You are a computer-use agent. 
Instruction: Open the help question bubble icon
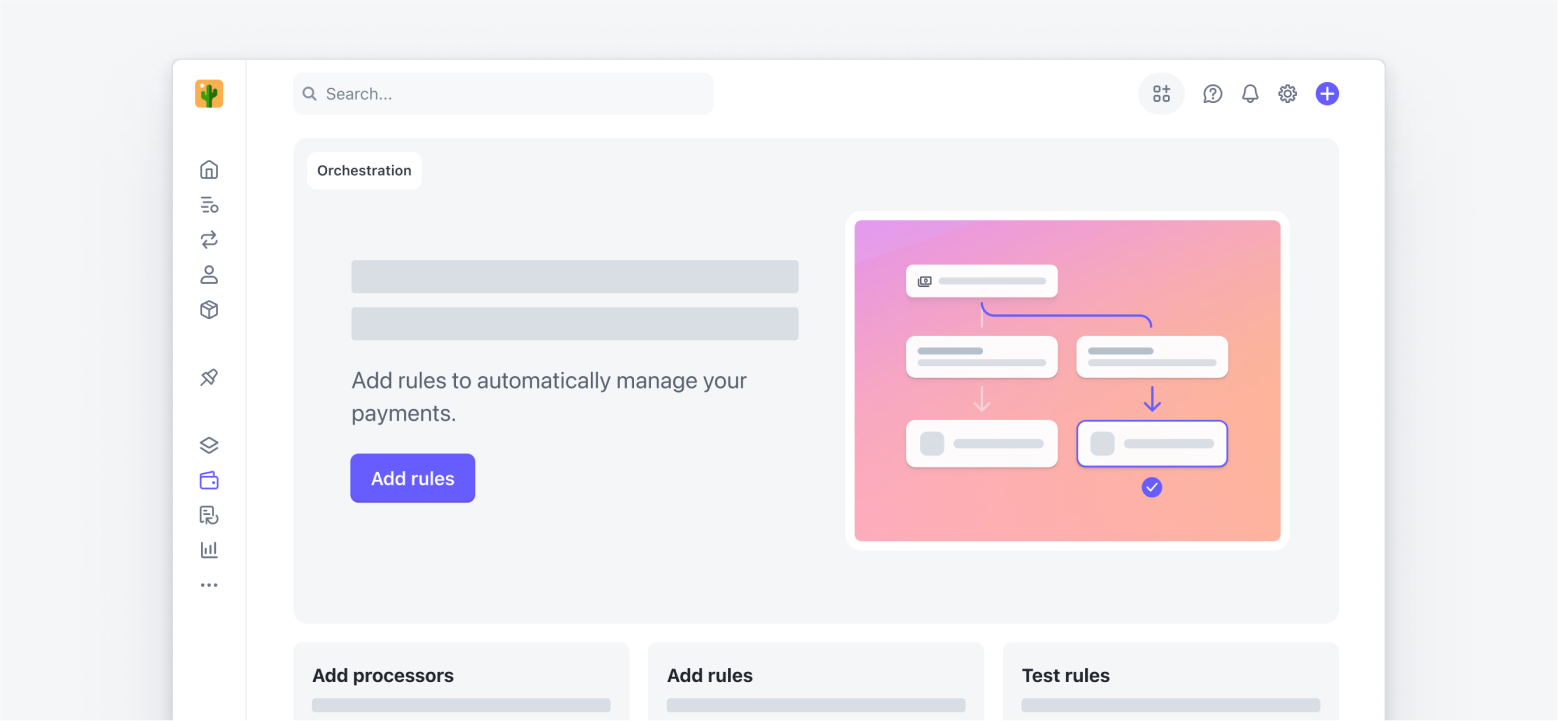1212,94
